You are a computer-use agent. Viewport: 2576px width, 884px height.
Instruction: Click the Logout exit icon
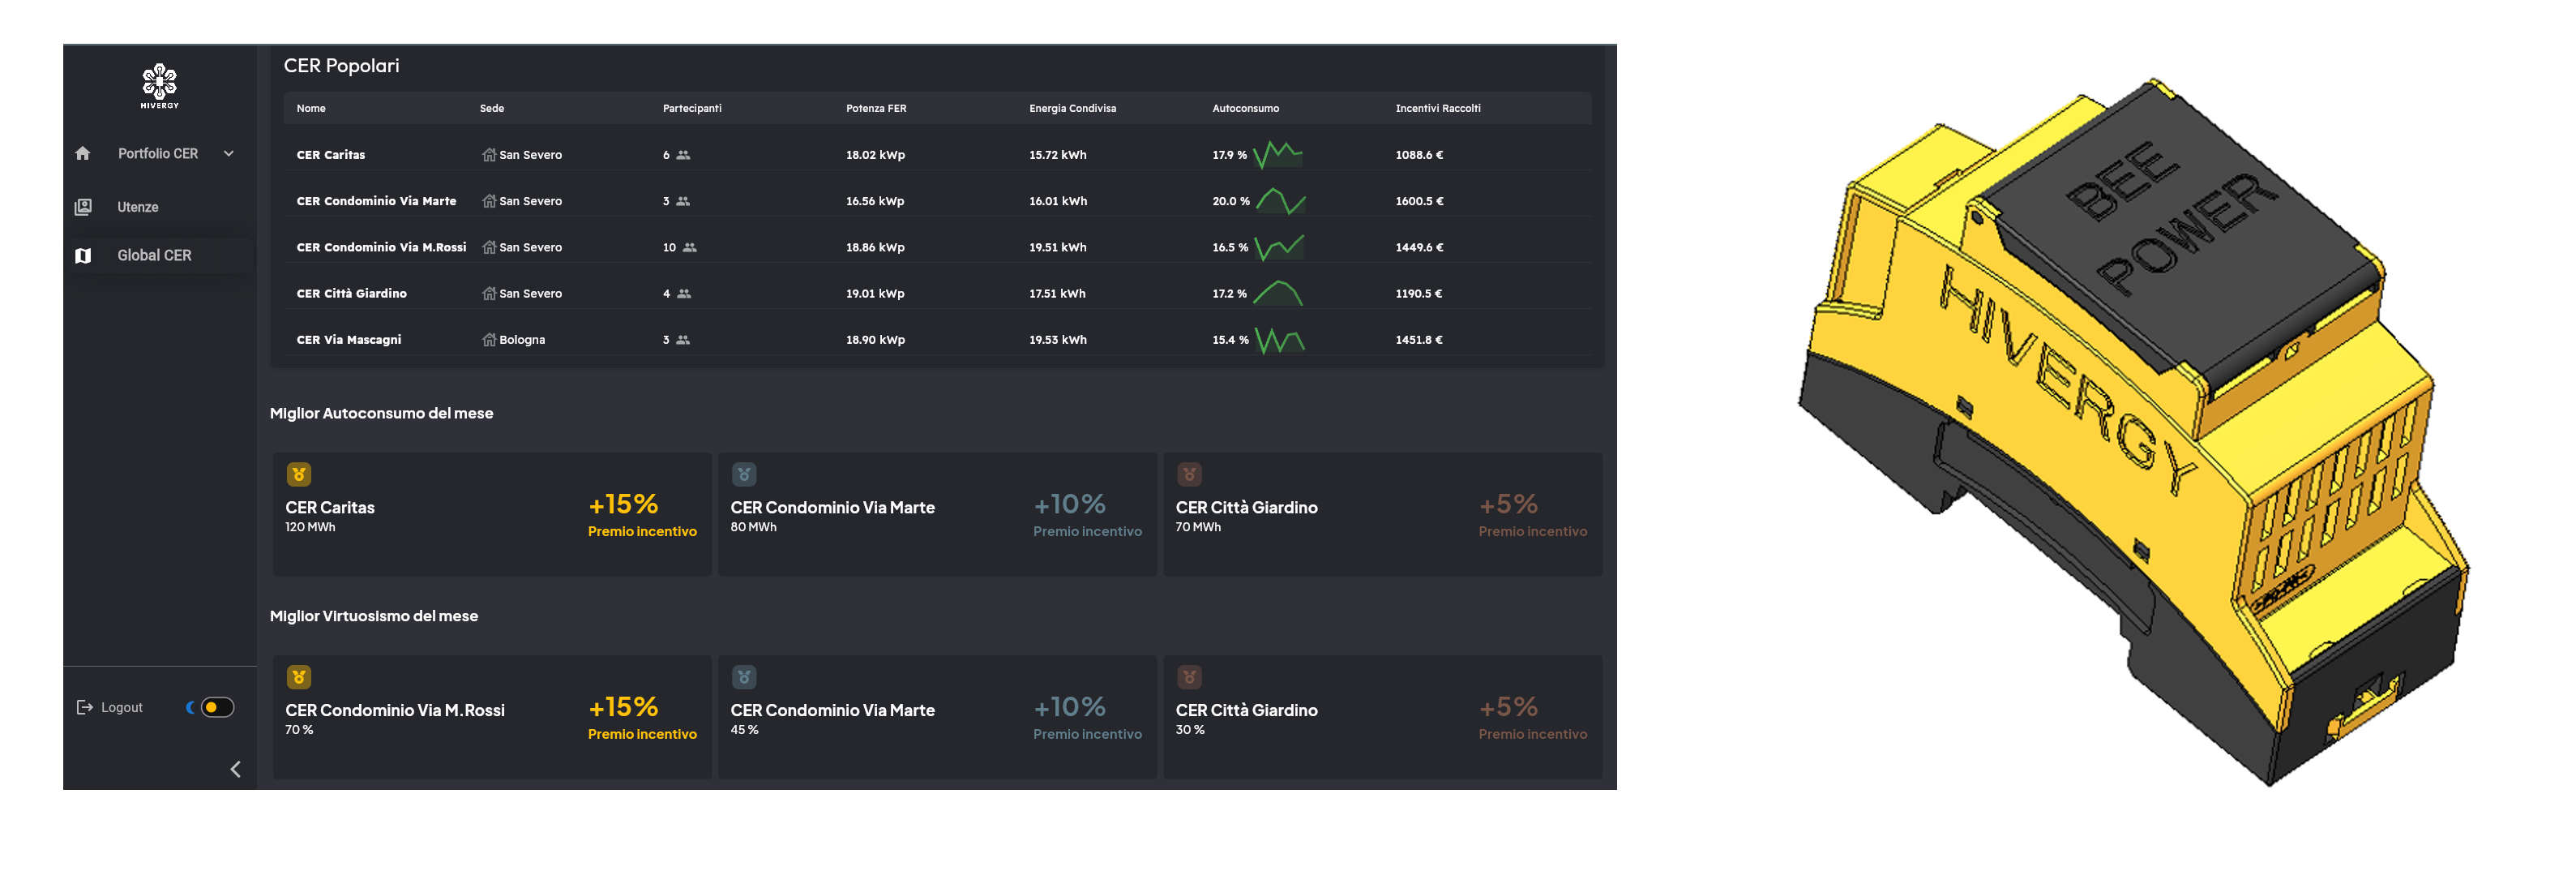(85, 707)
